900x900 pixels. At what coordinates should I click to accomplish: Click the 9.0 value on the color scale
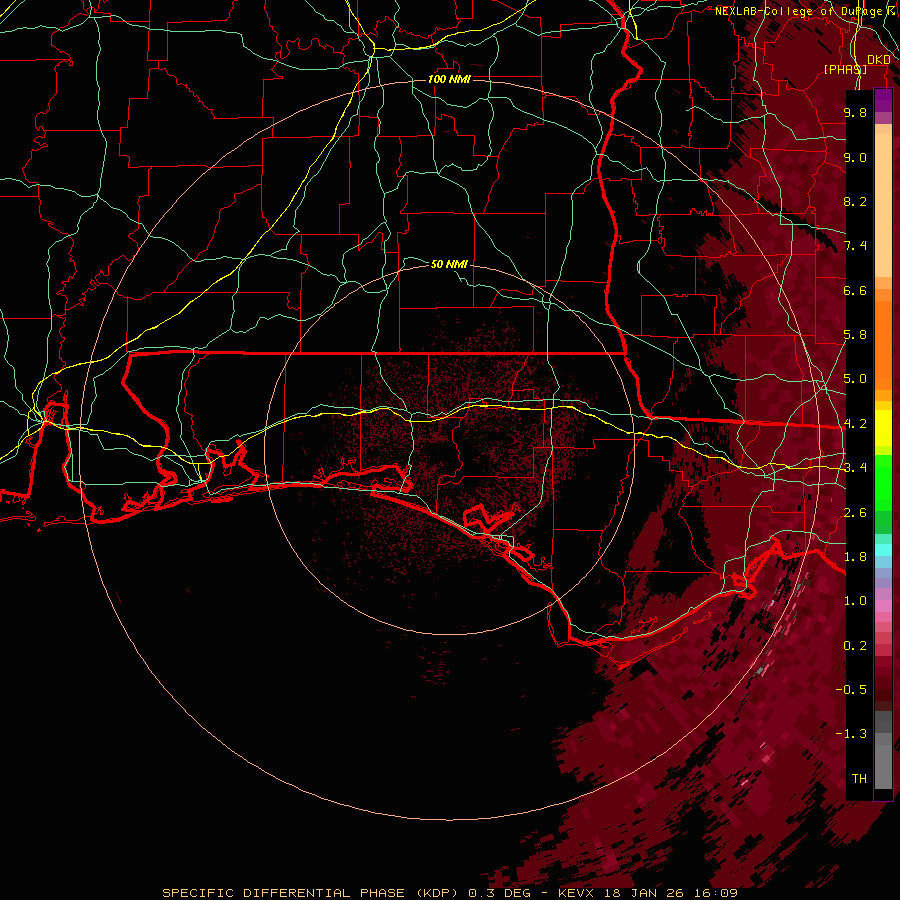pyautogui.click(x=855, y=157)
